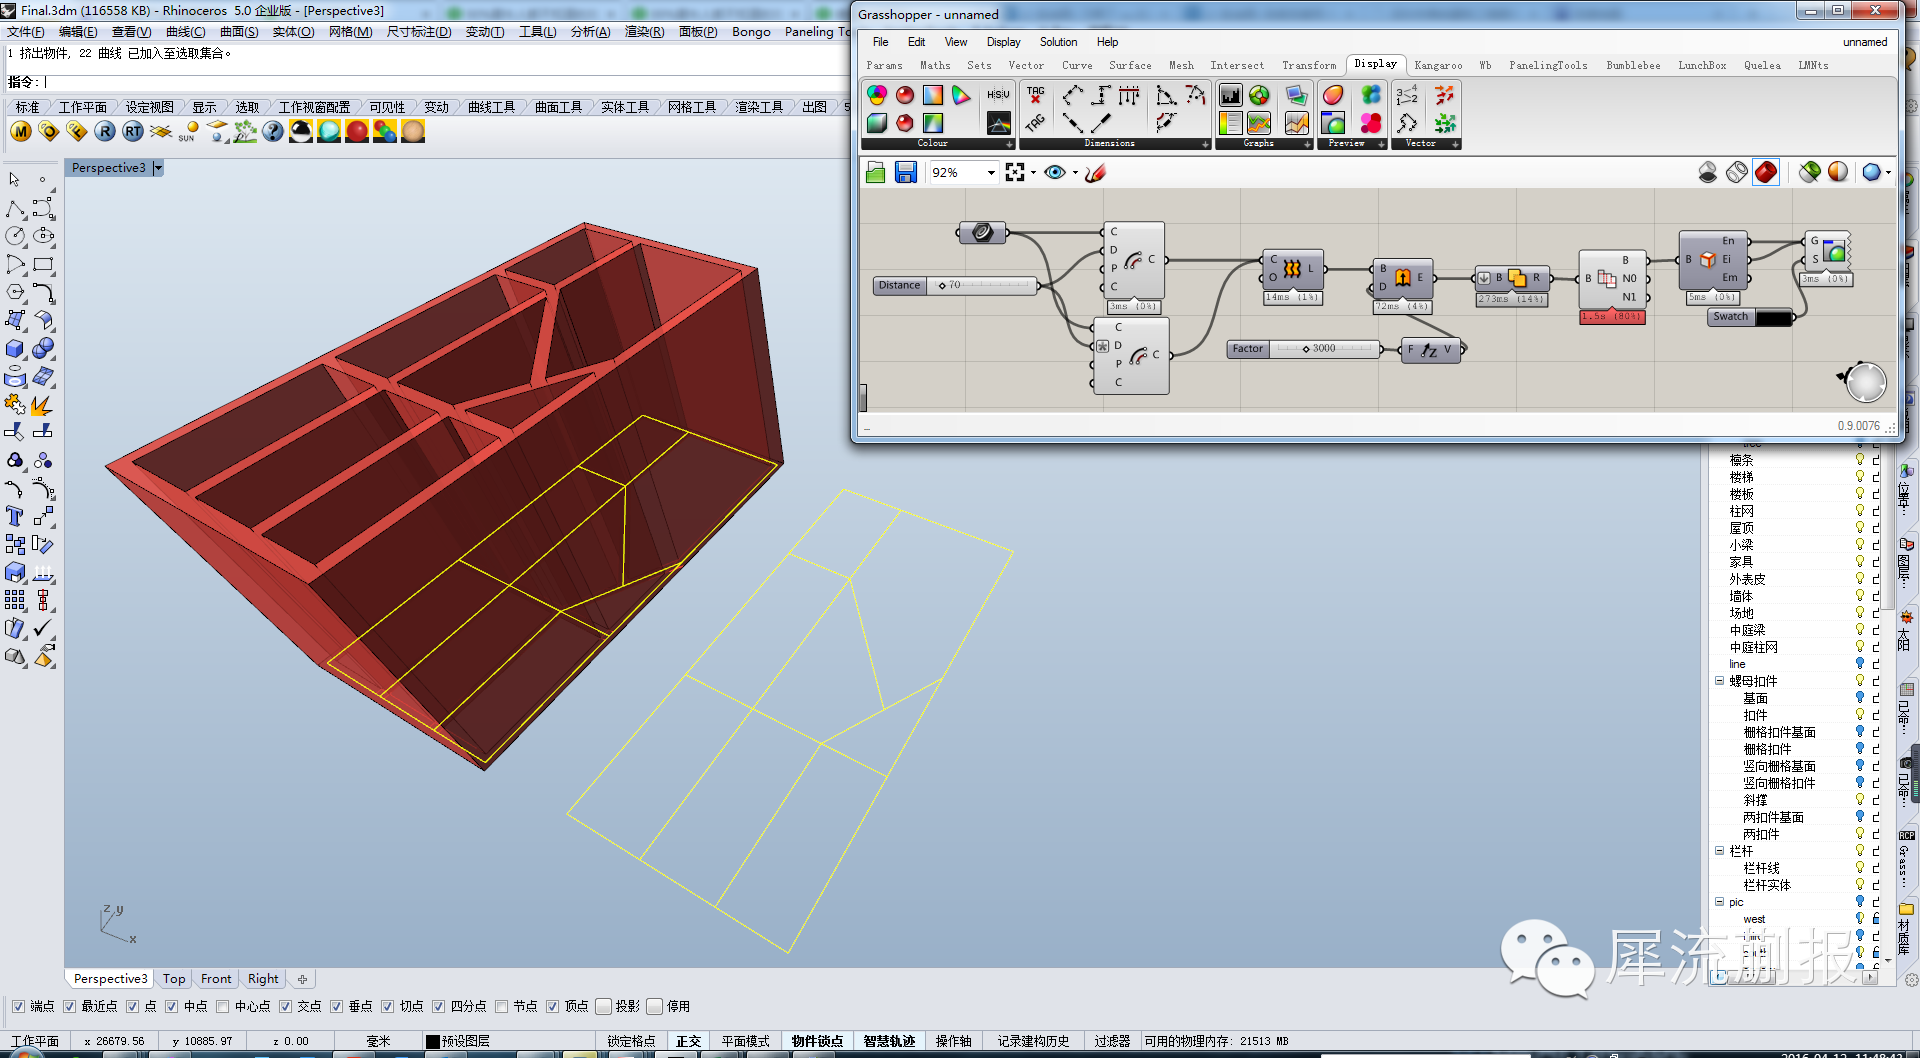
Task: Collapse the 栏杆 layer group
Action: [x=1720, y=851]
